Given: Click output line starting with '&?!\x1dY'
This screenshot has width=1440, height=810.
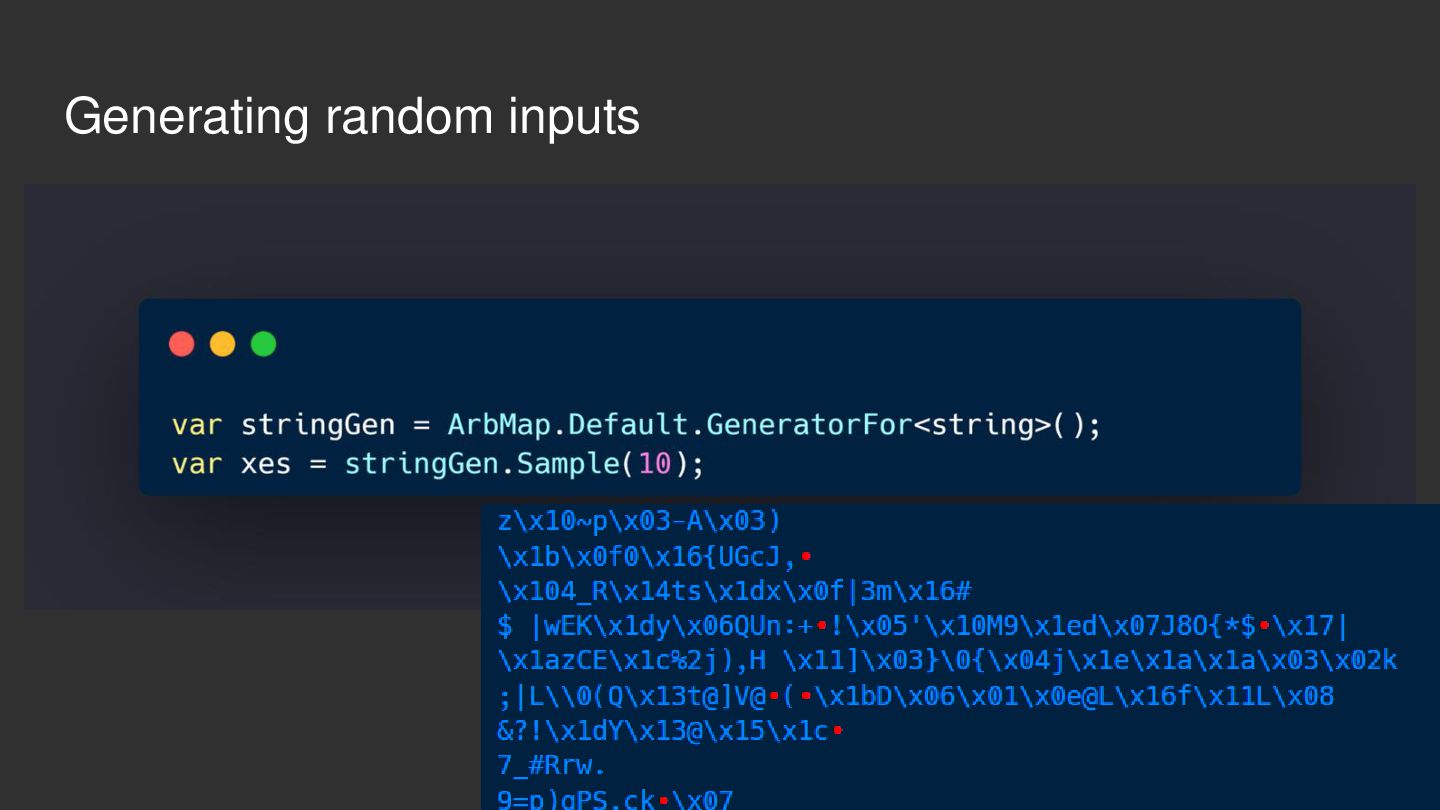Looking at the screenshot, I should coord(669,731).
